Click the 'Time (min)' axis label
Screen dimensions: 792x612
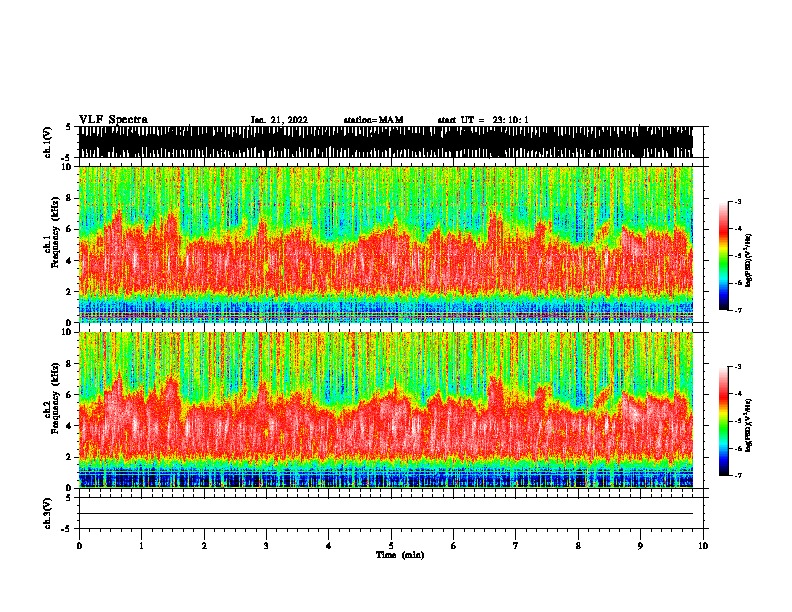(x=400, y=555)
